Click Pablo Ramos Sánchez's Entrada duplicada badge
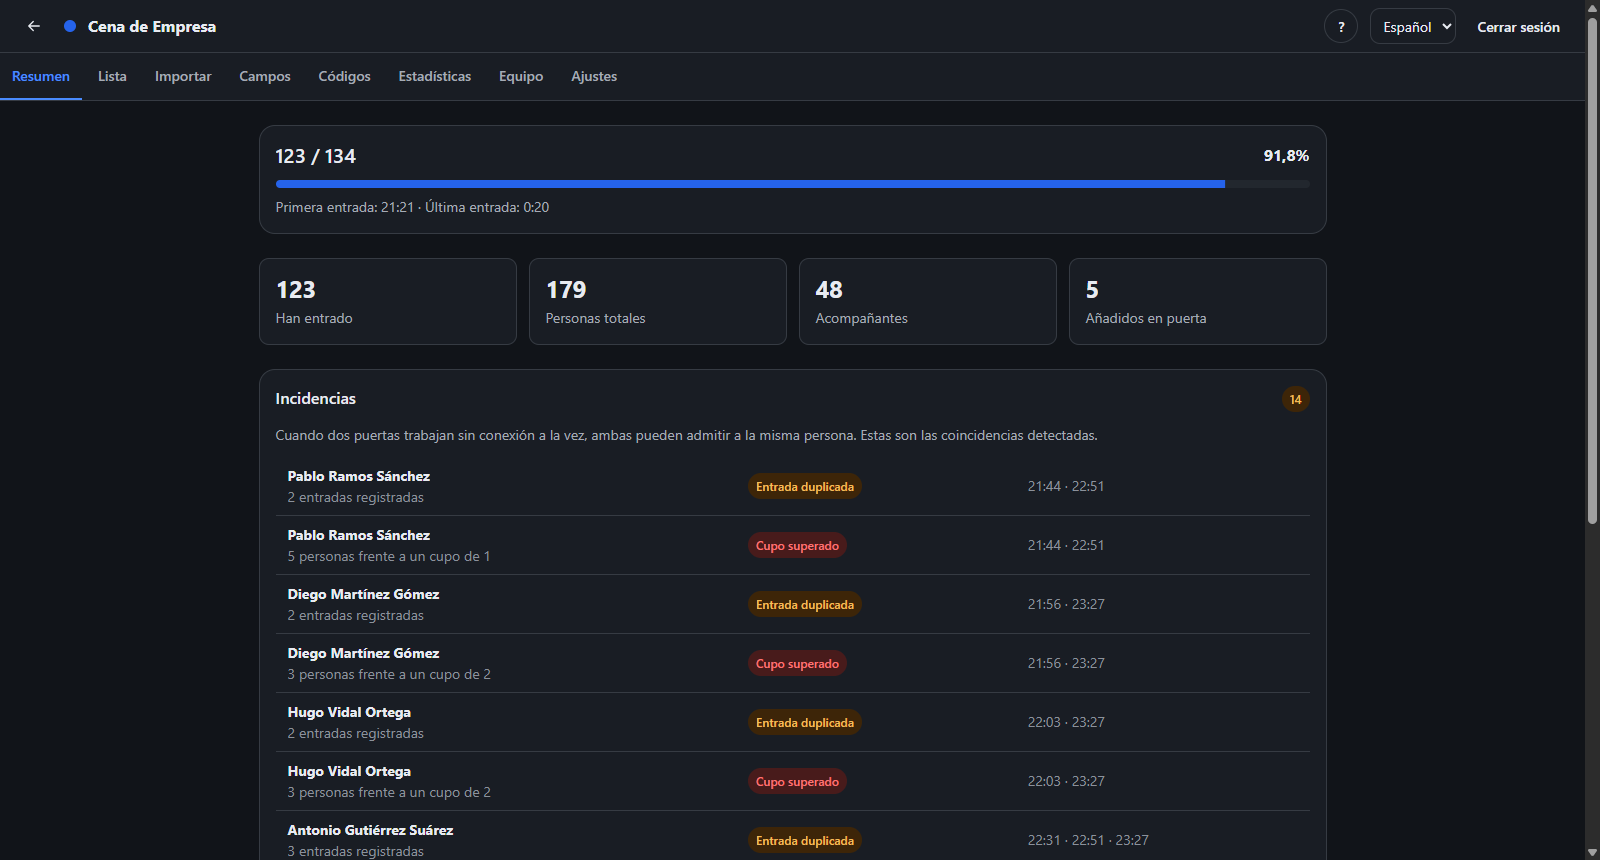This screenshot has height=860, width=1600. coord(805,487)
